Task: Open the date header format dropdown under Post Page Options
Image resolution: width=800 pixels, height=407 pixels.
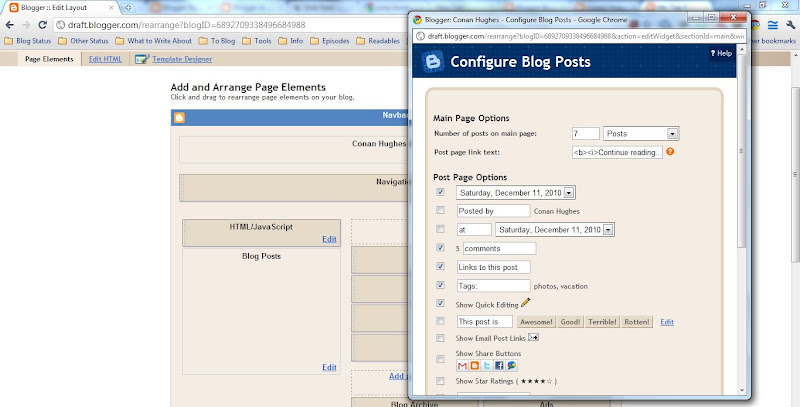Action: 516,193
